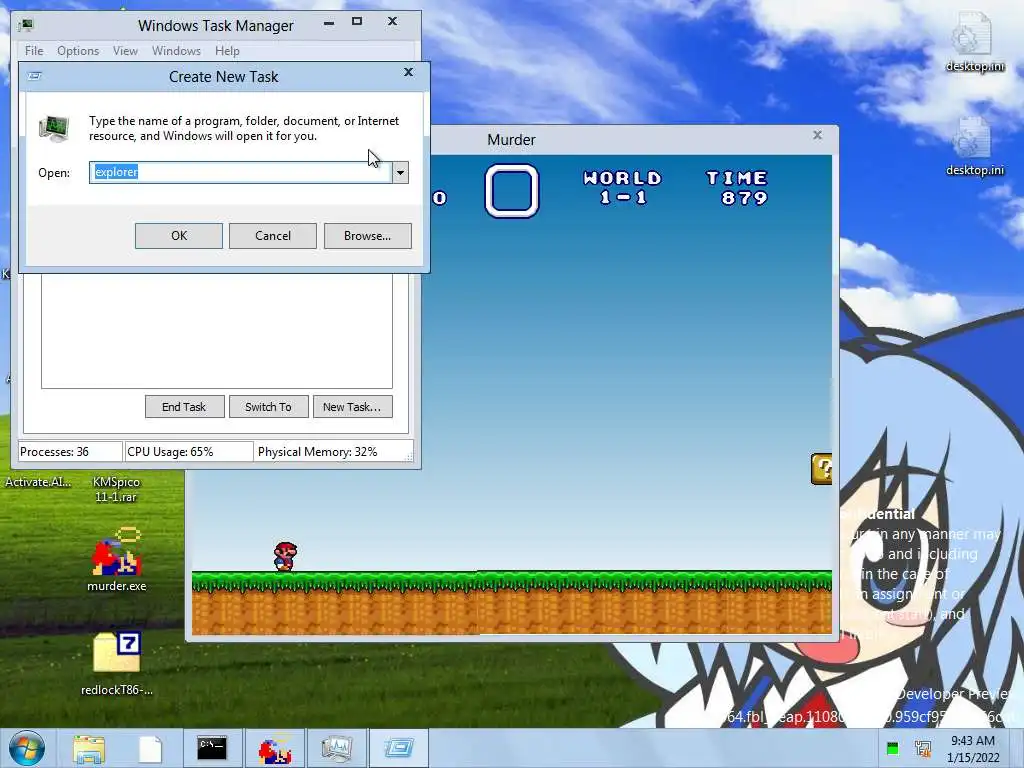Screen dimensions: 1024x768
Task: Click the question mark block in Murder game
Action: point(821,469)
